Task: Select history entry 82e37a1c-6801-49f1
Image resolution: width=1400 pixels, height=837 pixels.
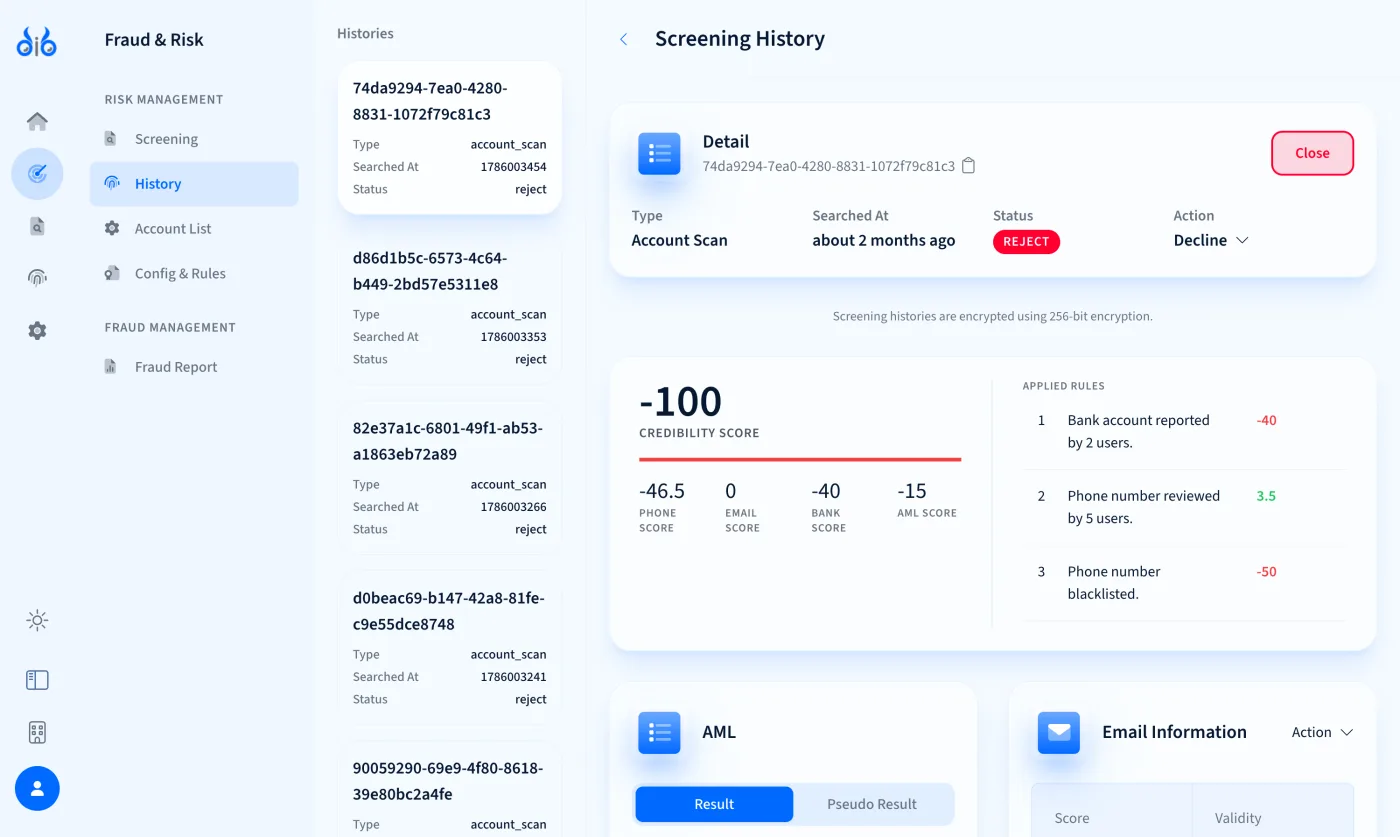Action: pos(450,478)
